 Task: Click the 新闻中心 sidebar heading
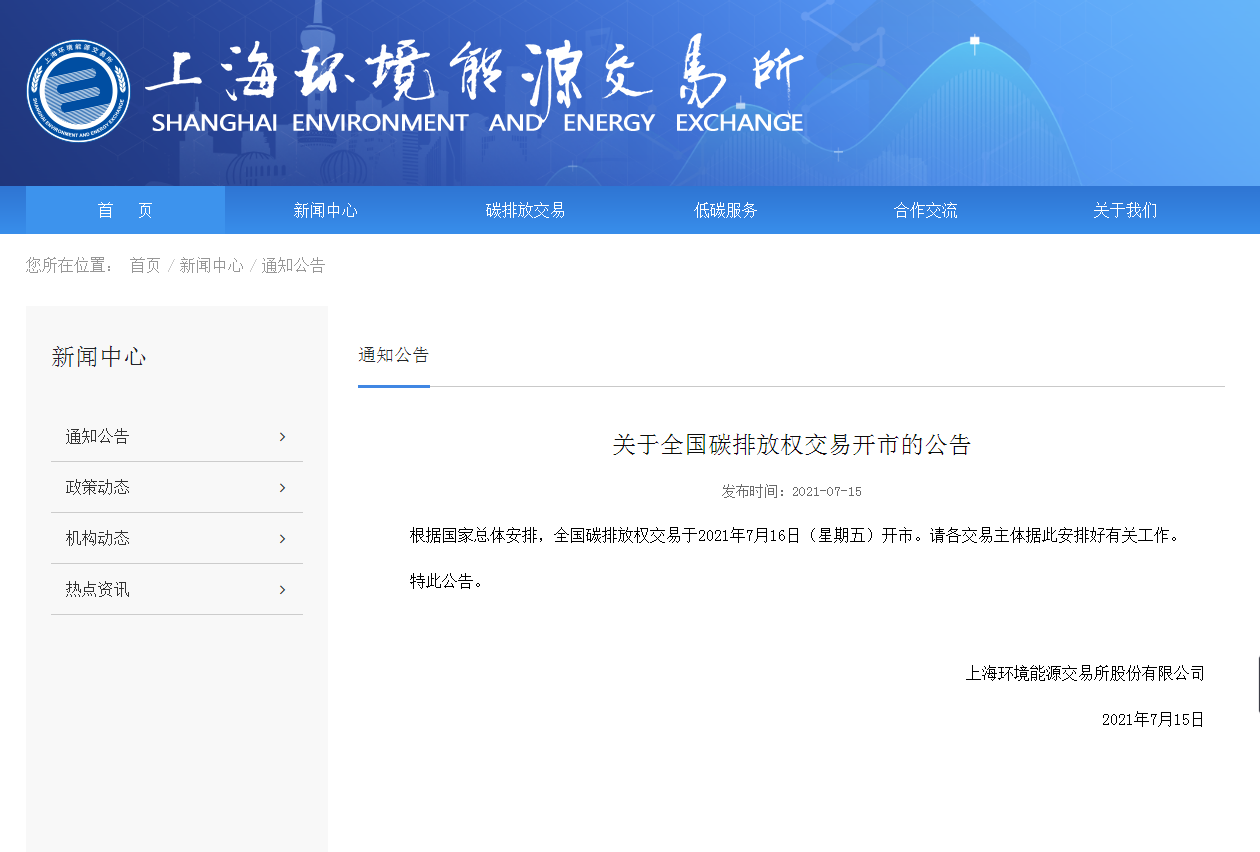(99, 357)
